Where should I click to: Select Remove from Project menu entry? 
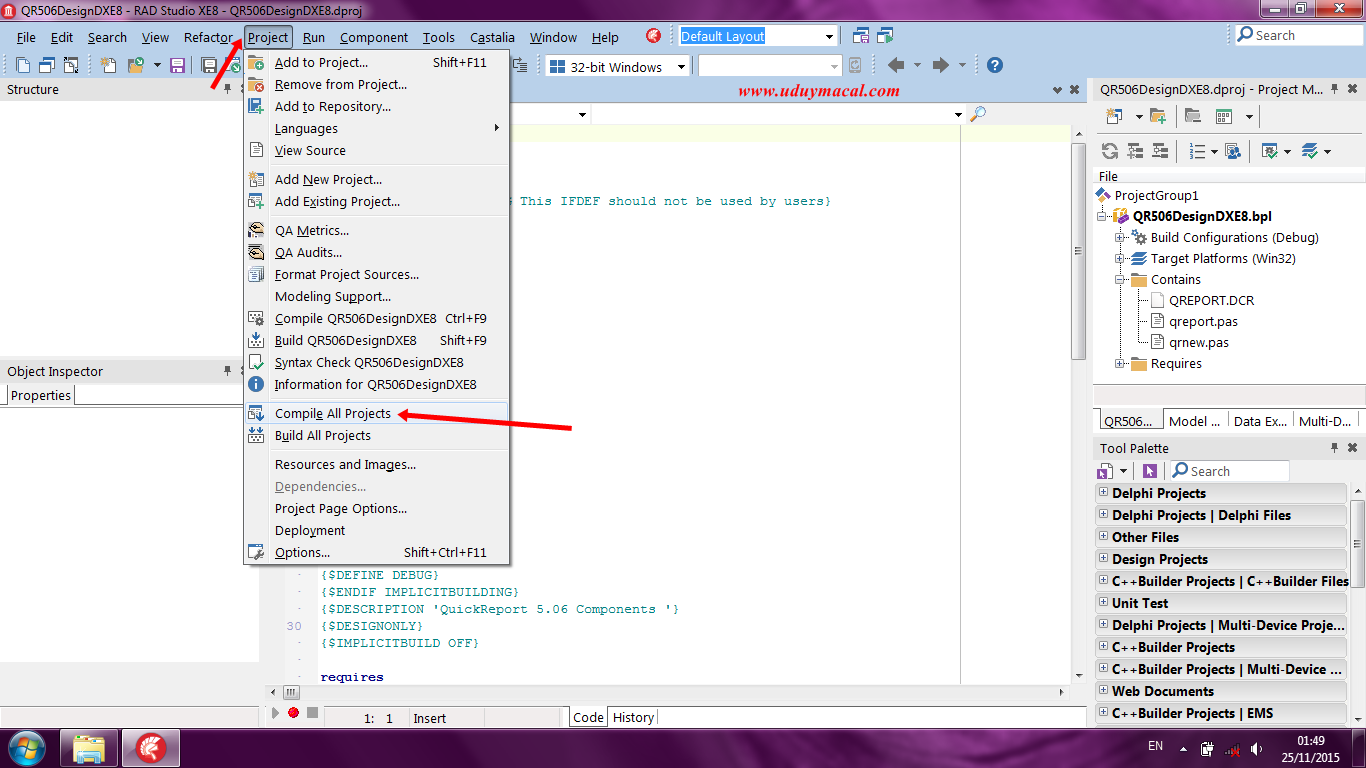(376, 84)
